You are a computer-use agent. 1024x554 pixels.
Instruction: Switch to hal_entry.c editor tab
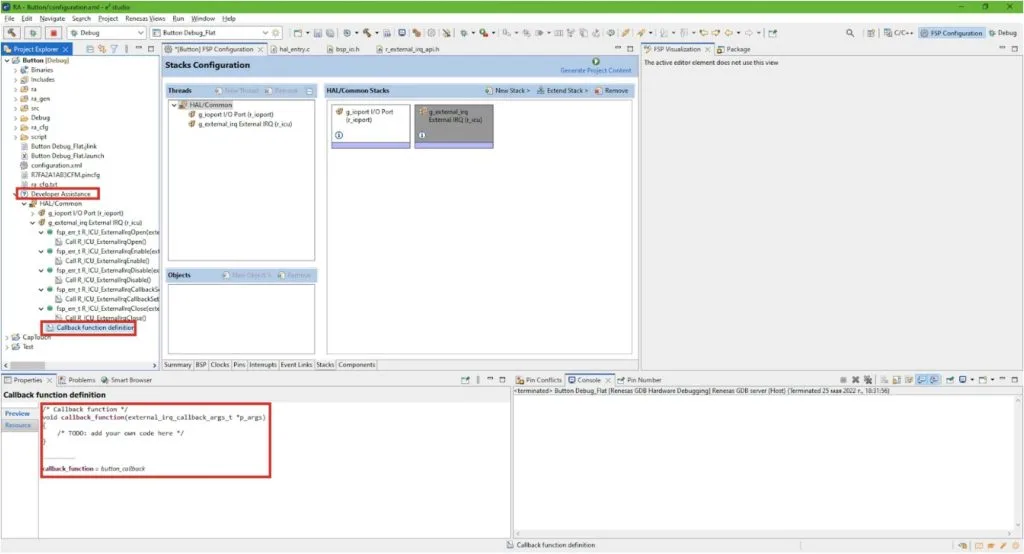pos(291,49)
